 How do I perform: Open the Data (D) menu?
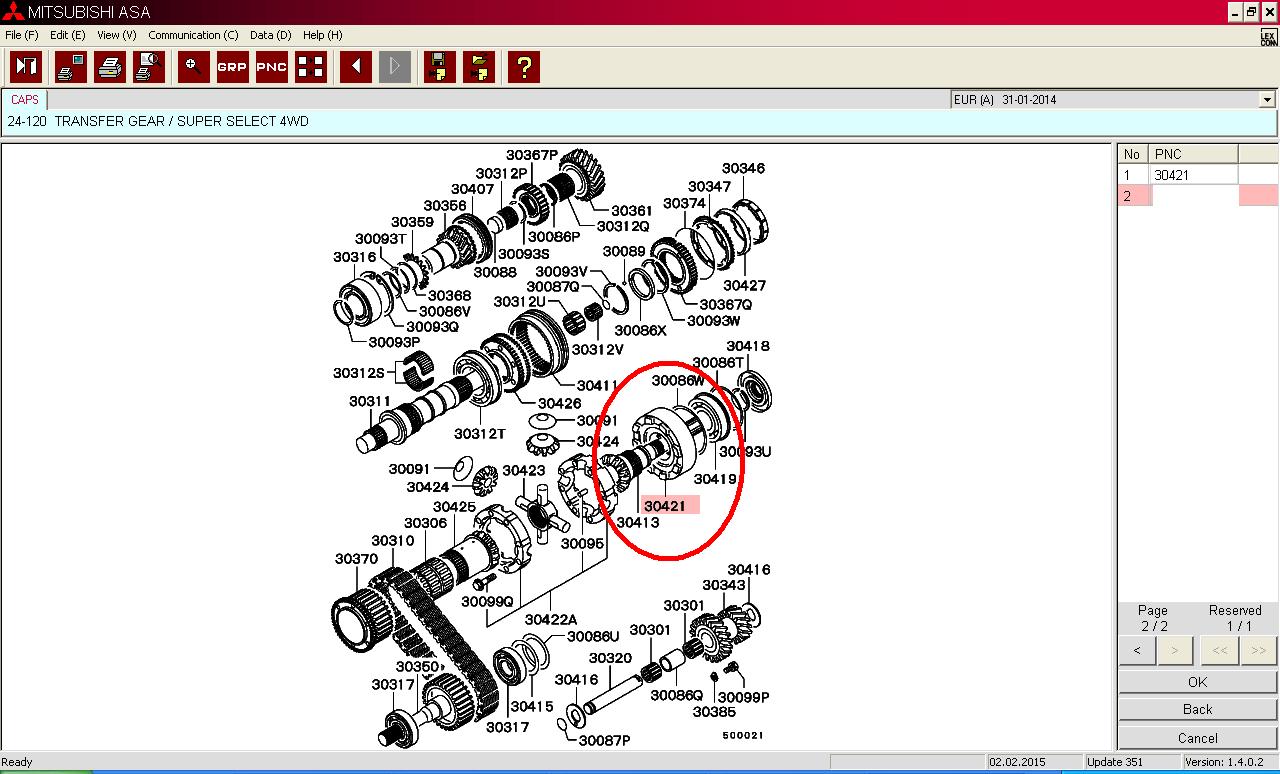270,35
